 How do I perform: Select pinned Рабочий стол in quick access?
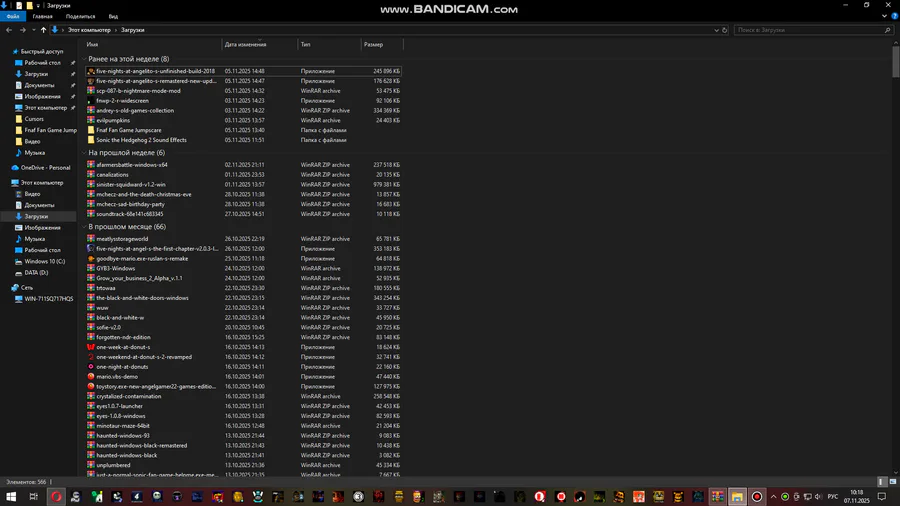click(x=42, y=63)
